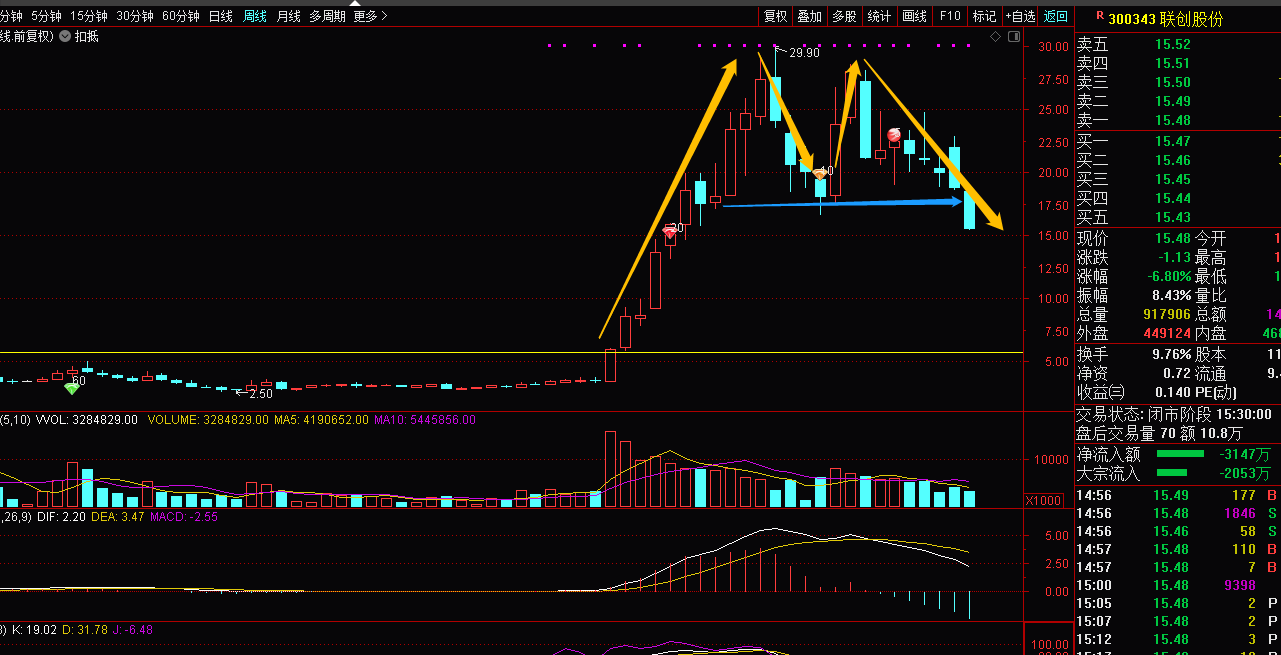This screenshot has width=1281, height=655.
Task: Click the yellow horizontal price line
Action: (300, 352)
